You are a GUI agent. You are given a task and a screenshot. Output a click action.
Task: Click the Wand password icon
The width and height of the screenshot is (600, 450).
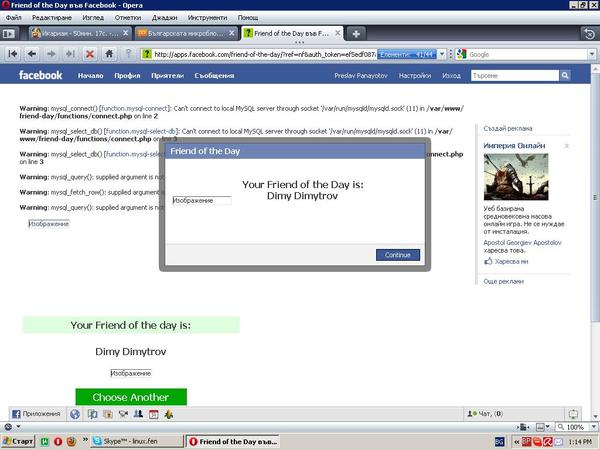point(129,54)
